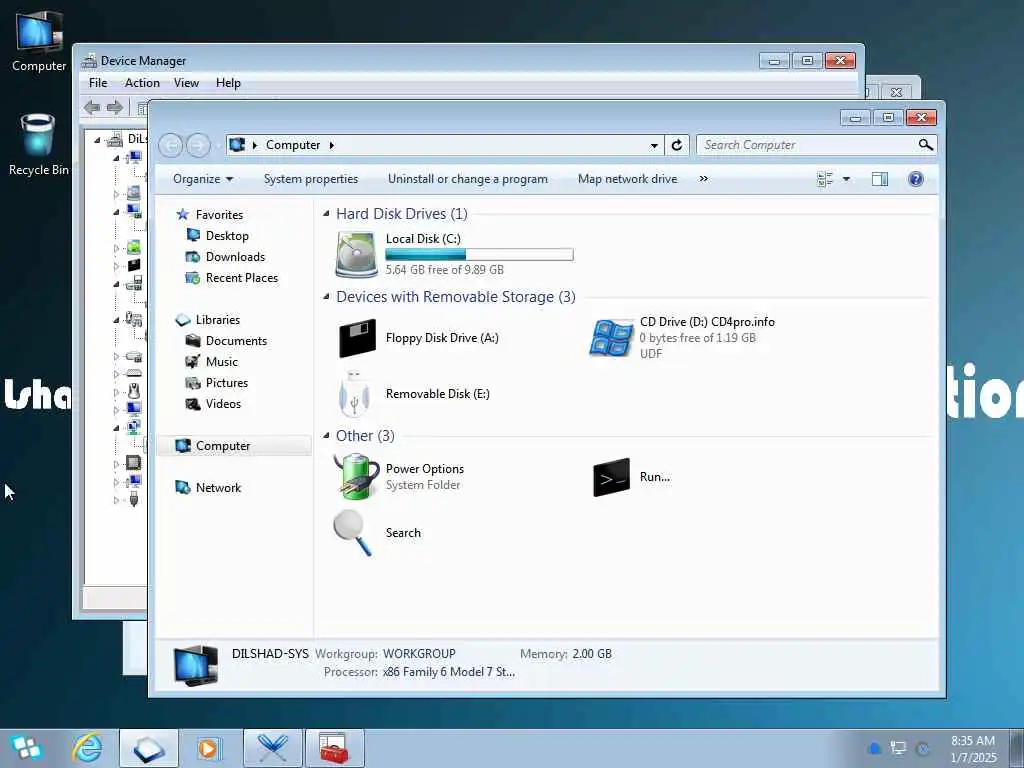Click the clock showing 8:35 AM

(973, 741)
